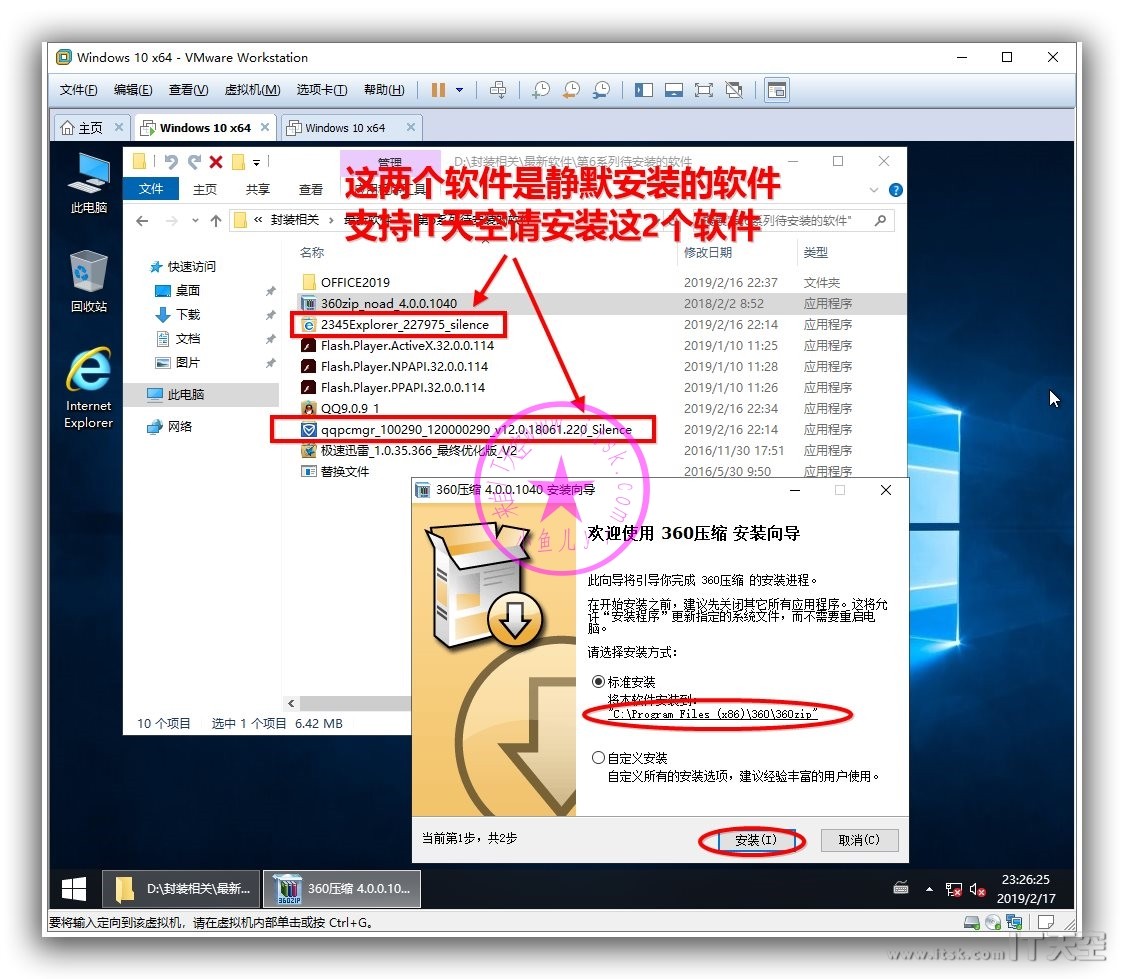
Task: Select 此电脑 in the navigation pane
Action: (201, 394)
